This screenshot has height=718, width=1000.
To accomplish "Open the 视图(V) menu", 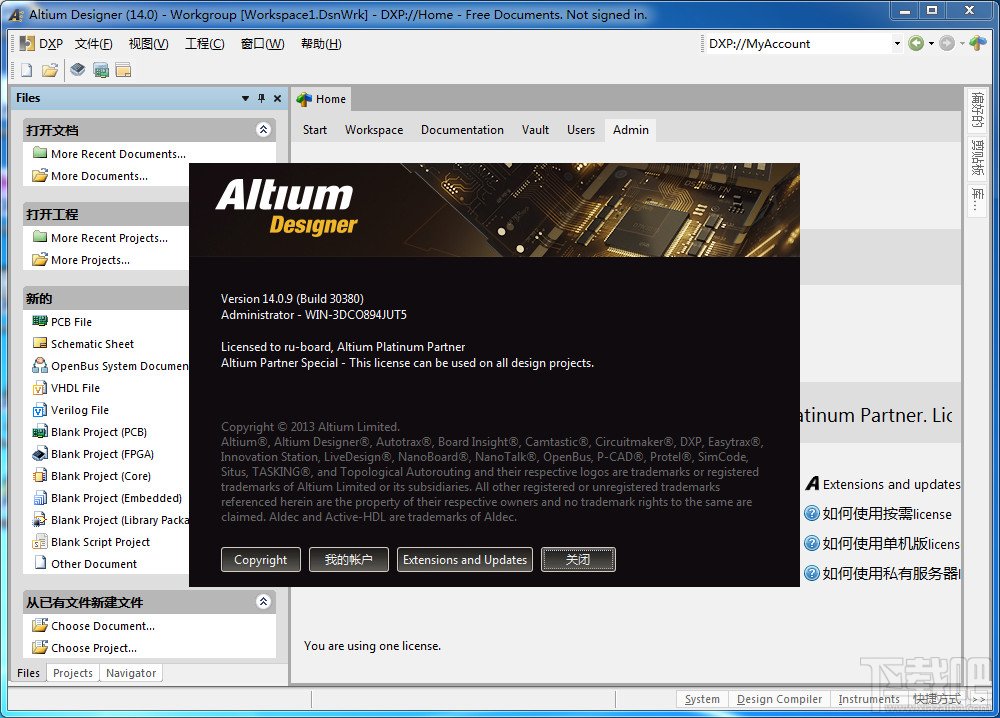I will pyautogui.click(x=149, y=43).
